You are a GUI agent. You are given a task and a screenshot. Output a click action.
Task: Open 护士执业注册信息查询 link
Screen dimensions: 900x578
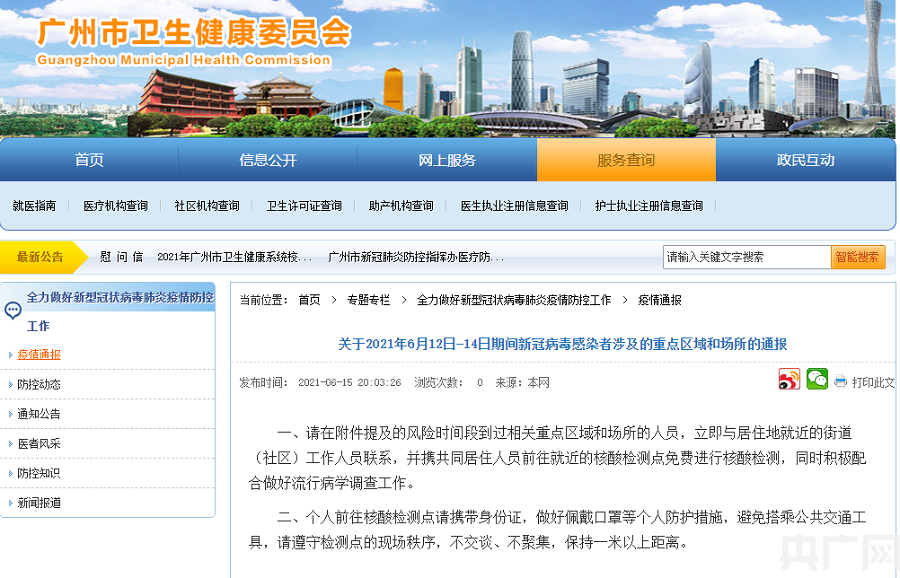pos(649,206)
